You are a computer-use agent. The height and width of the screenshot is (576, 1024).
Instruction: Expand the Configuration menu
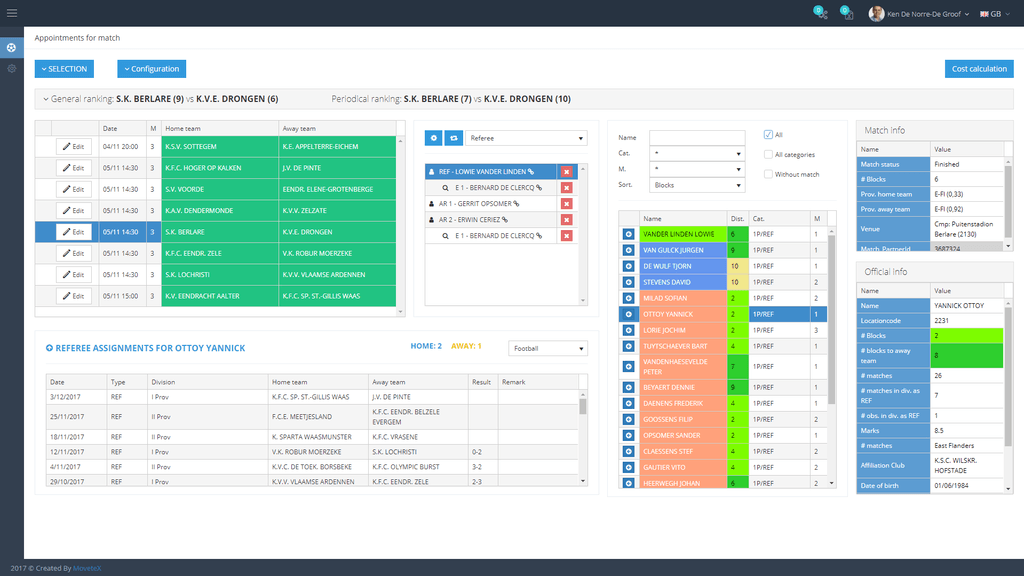coord(151,69)
